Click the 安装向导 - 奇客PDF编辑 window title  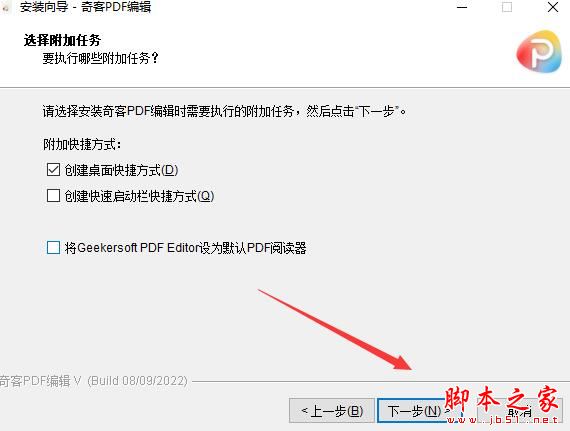click(85, 7)
